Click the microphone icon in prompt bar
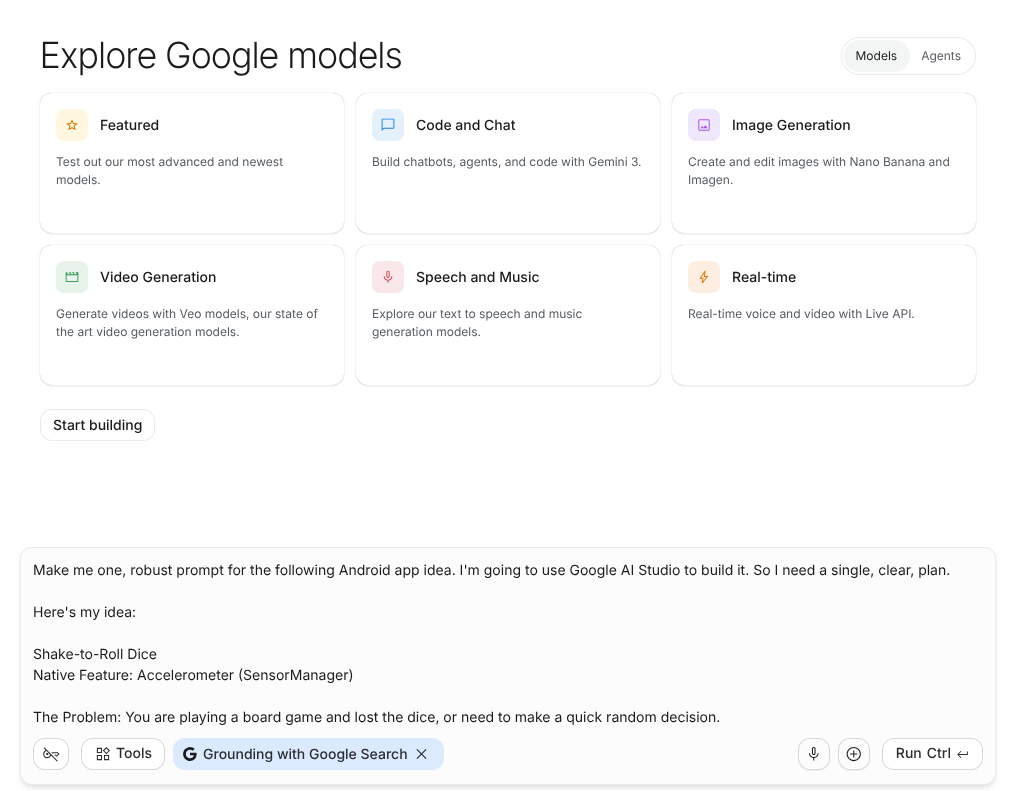 pyautogui.click(x=814, y=754)
